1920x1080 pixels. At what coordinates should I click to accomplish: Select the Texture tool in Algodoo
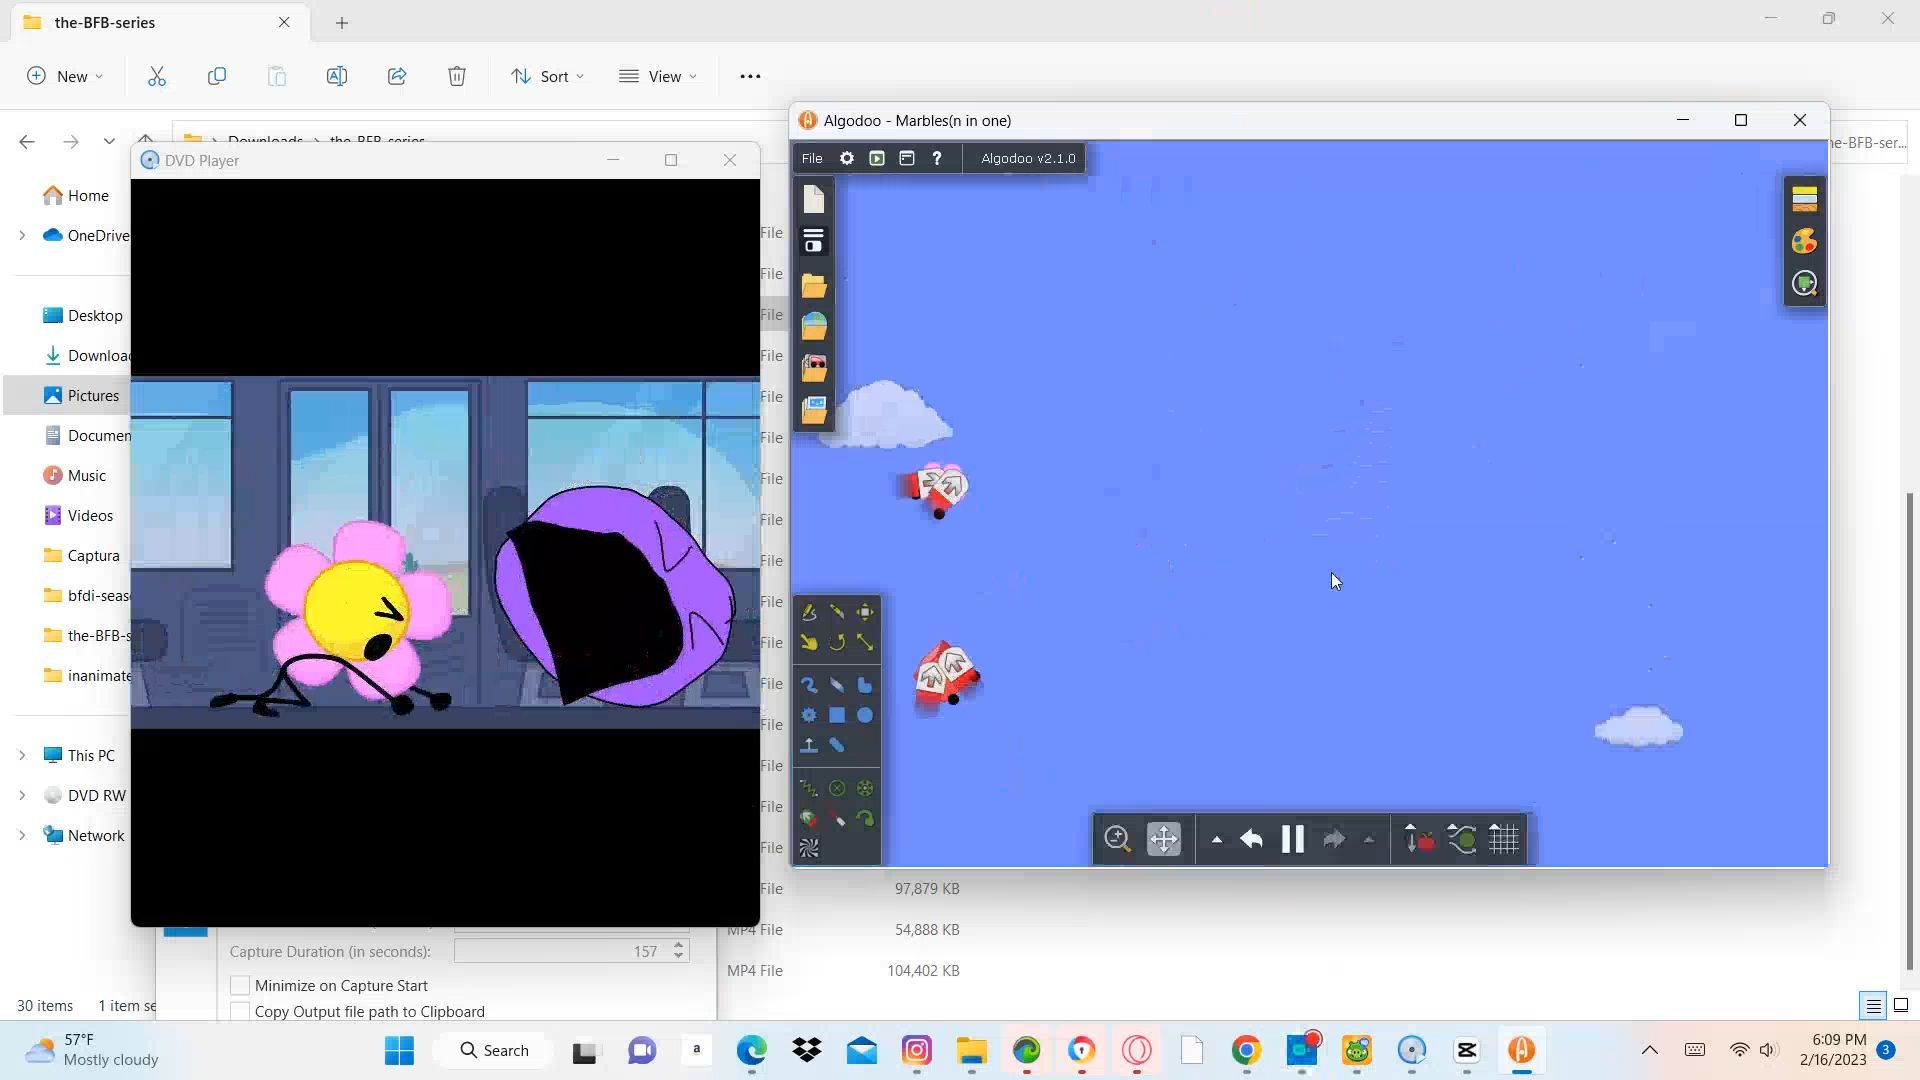[x=809, y=848]
